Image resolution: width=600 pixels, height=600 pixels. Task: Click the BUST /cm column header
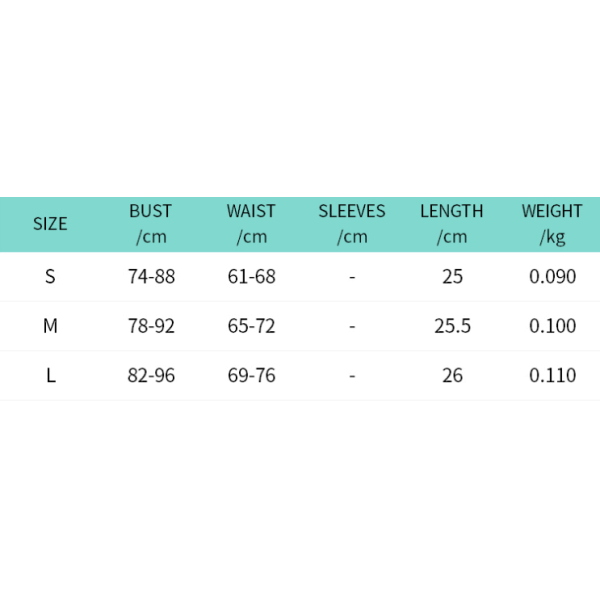151,224
